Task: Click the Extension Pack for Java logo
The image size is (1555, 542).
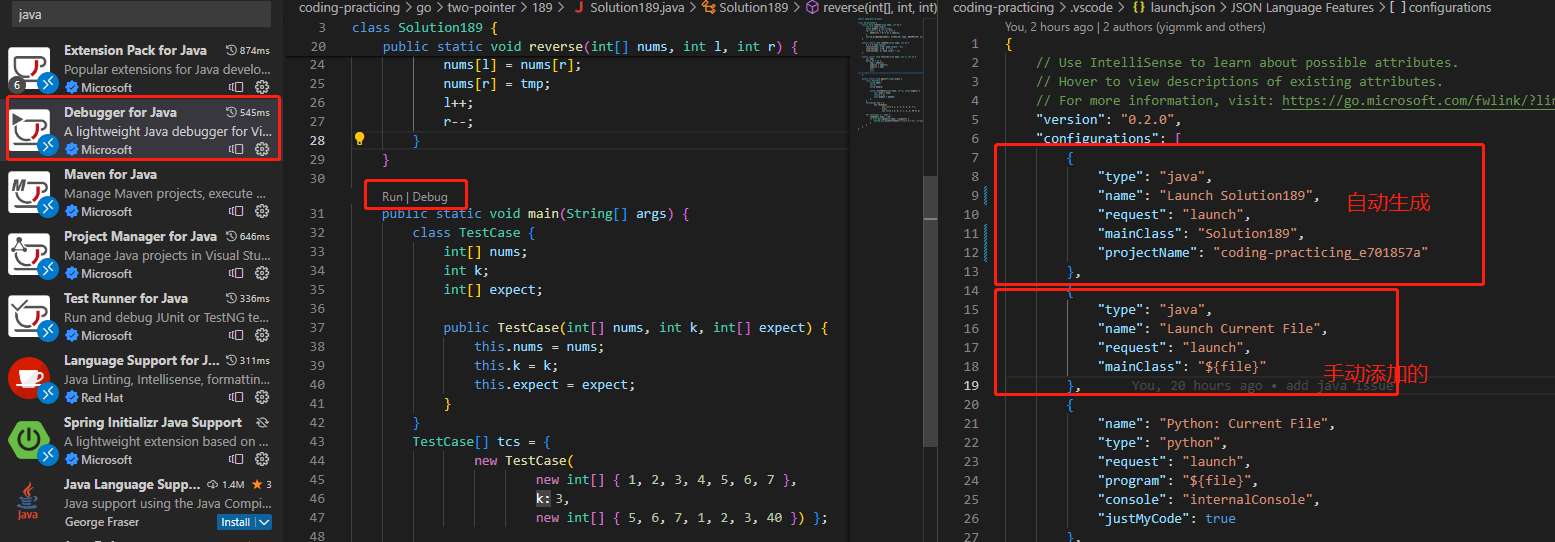Action: (29, 68)
